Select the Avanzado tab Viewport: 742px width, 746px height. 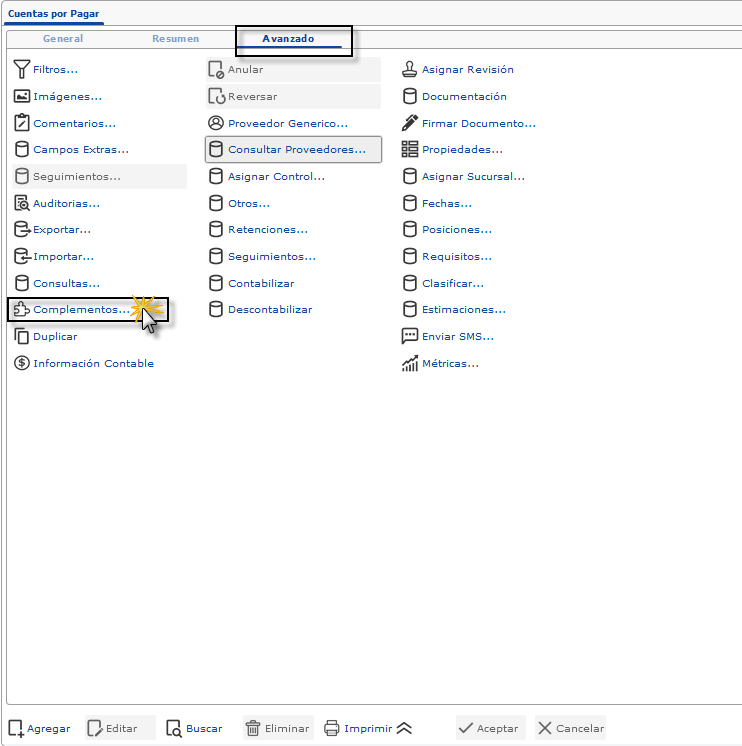tap(288, 39)
